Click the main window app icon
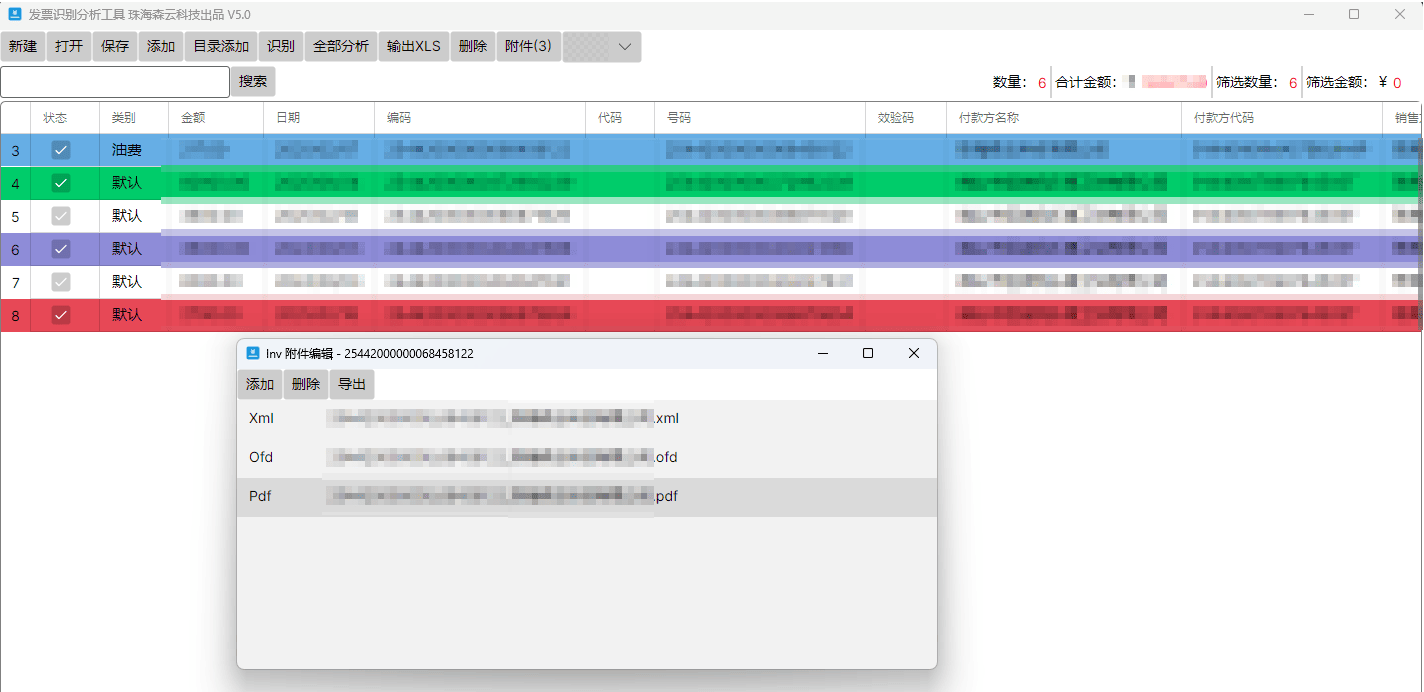 (x=15, y=14)
